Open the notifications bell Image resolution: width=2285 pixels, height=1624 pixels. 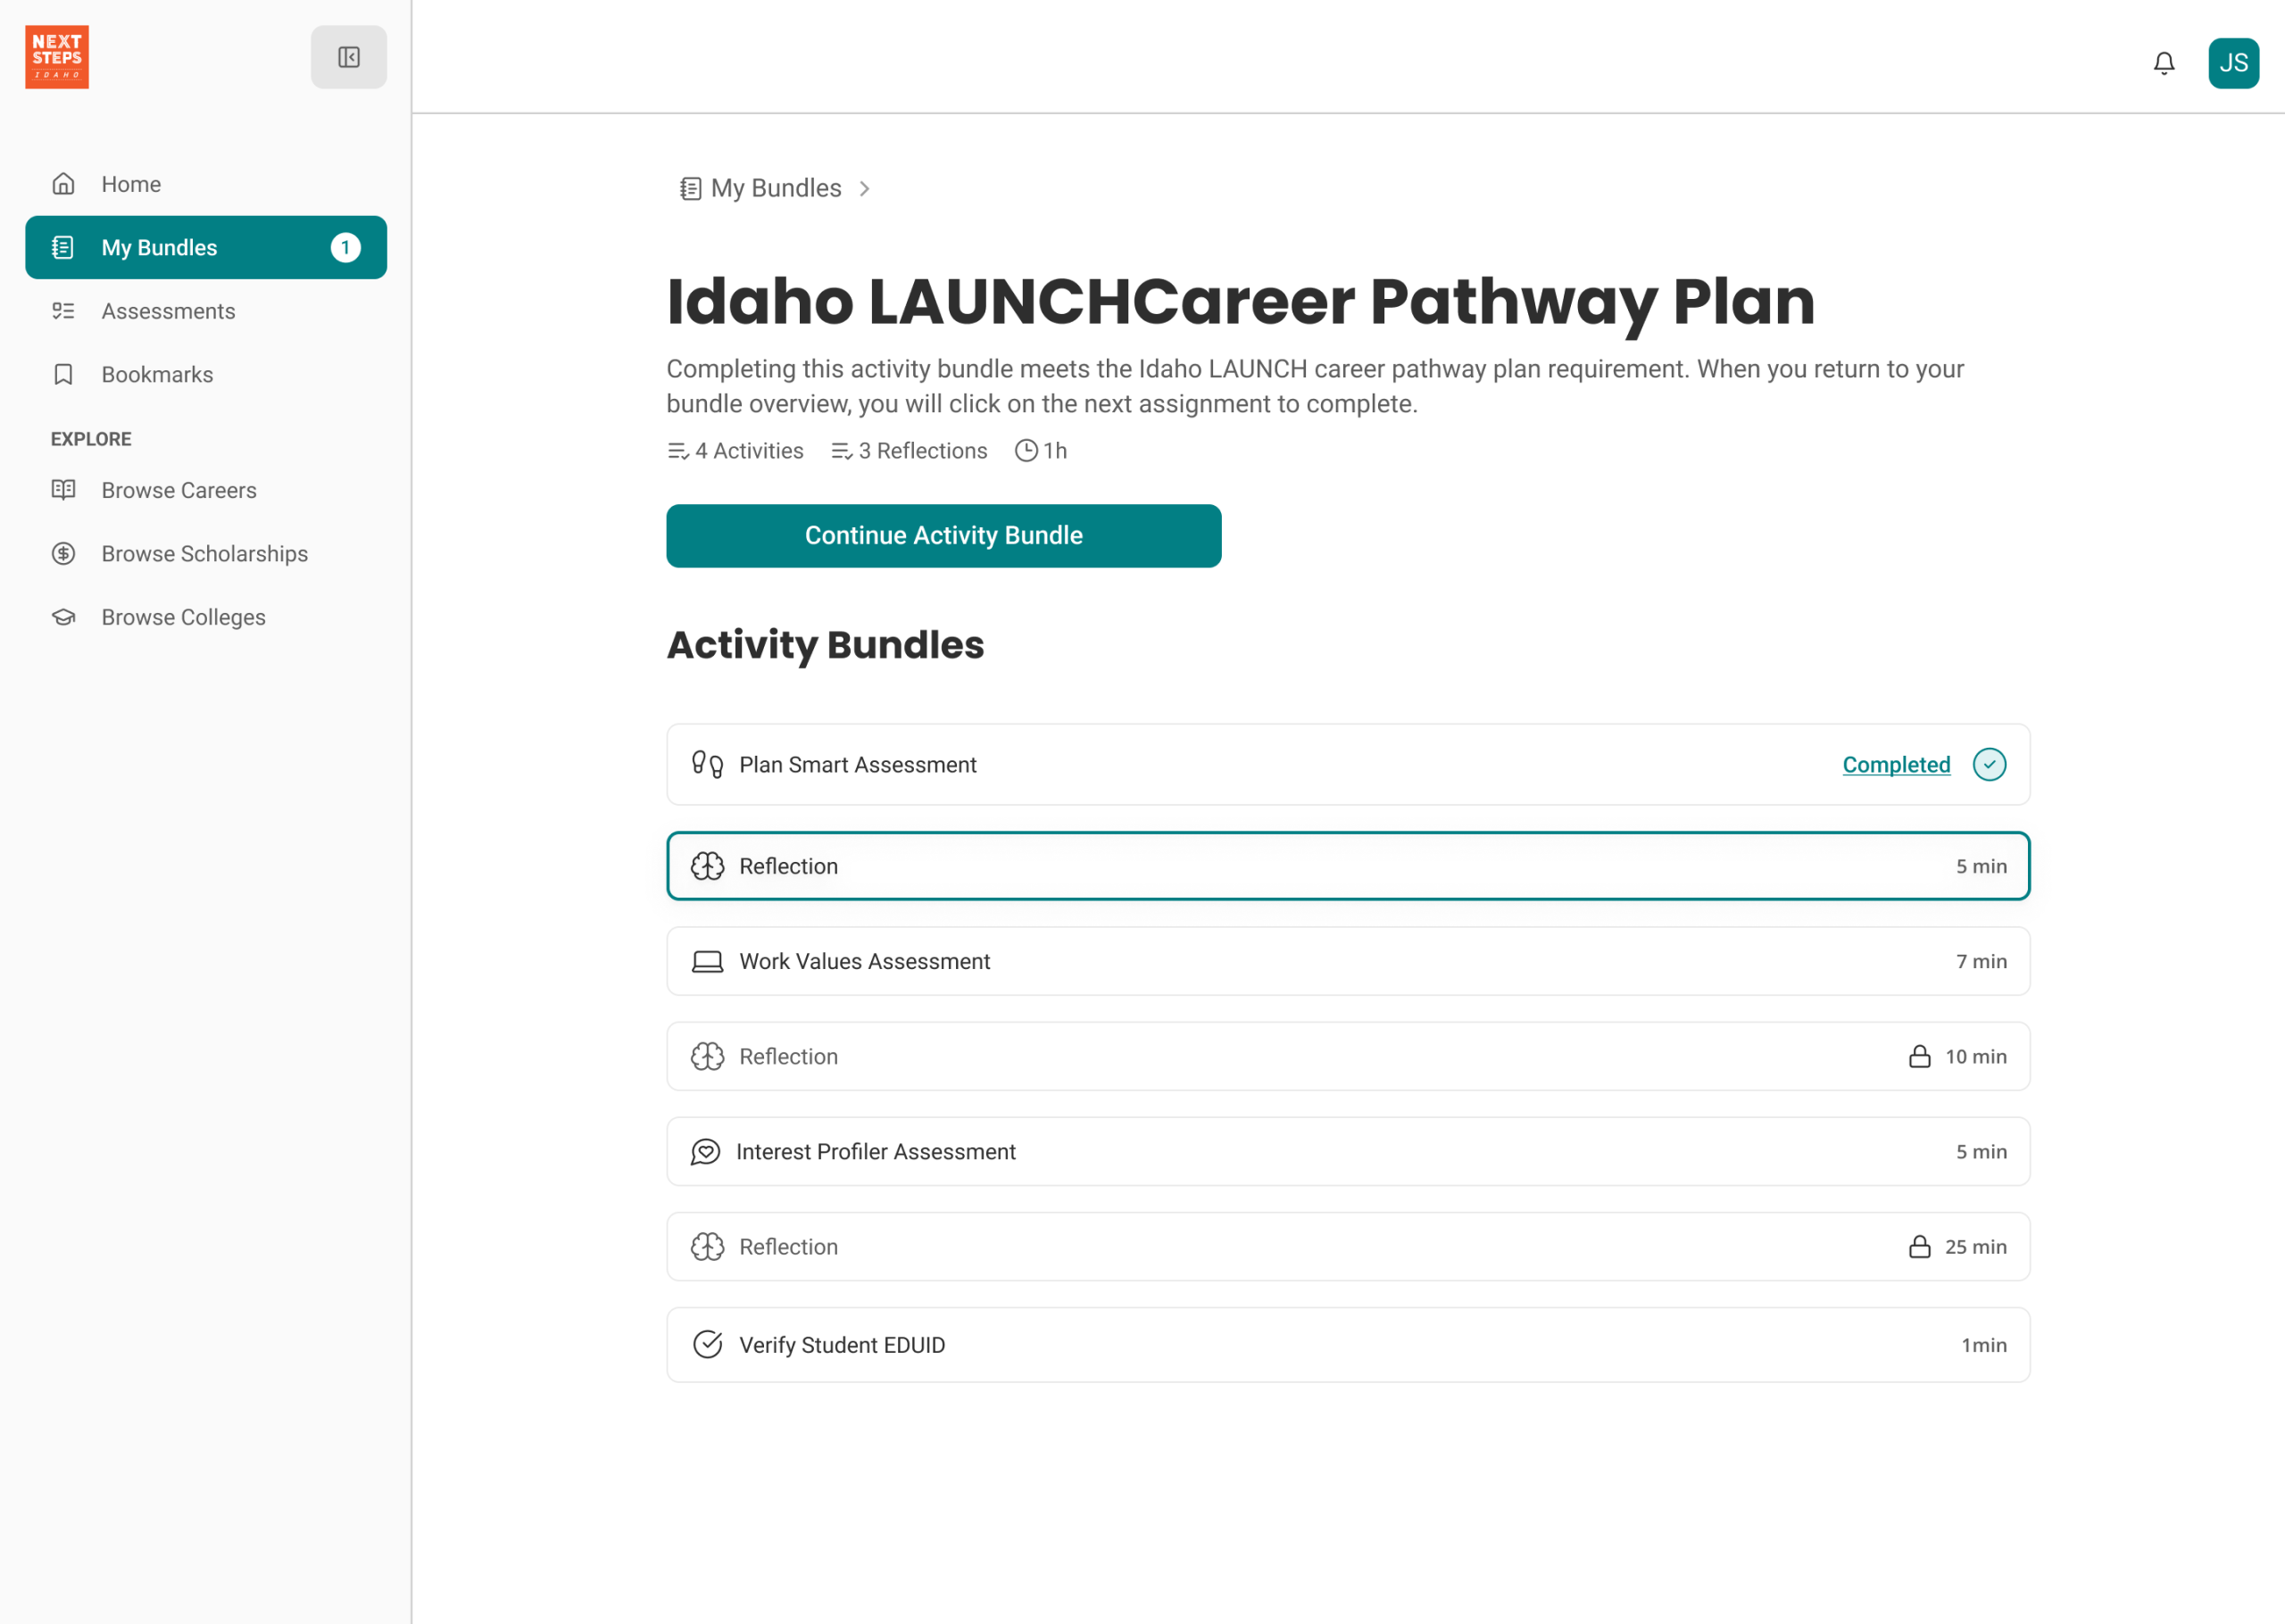(x=2163, y=63)
